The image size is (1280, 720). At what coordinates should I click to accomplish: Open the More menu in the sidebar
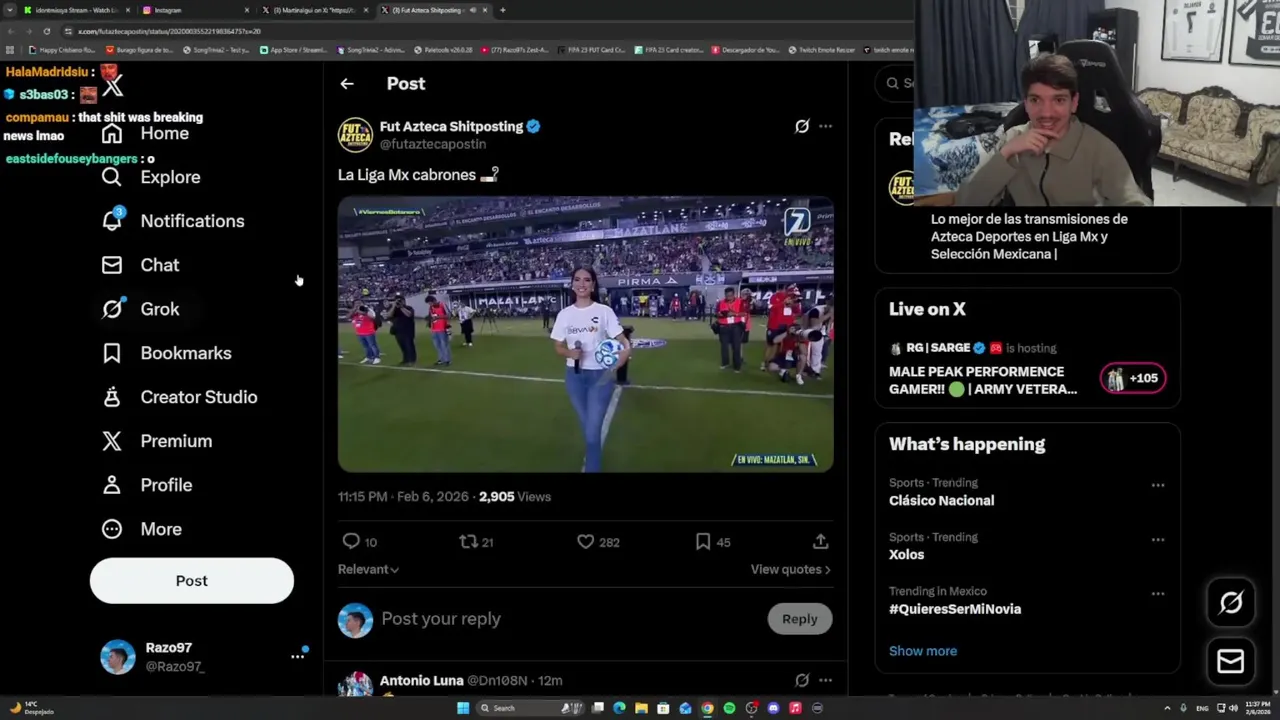coord(141,529)
